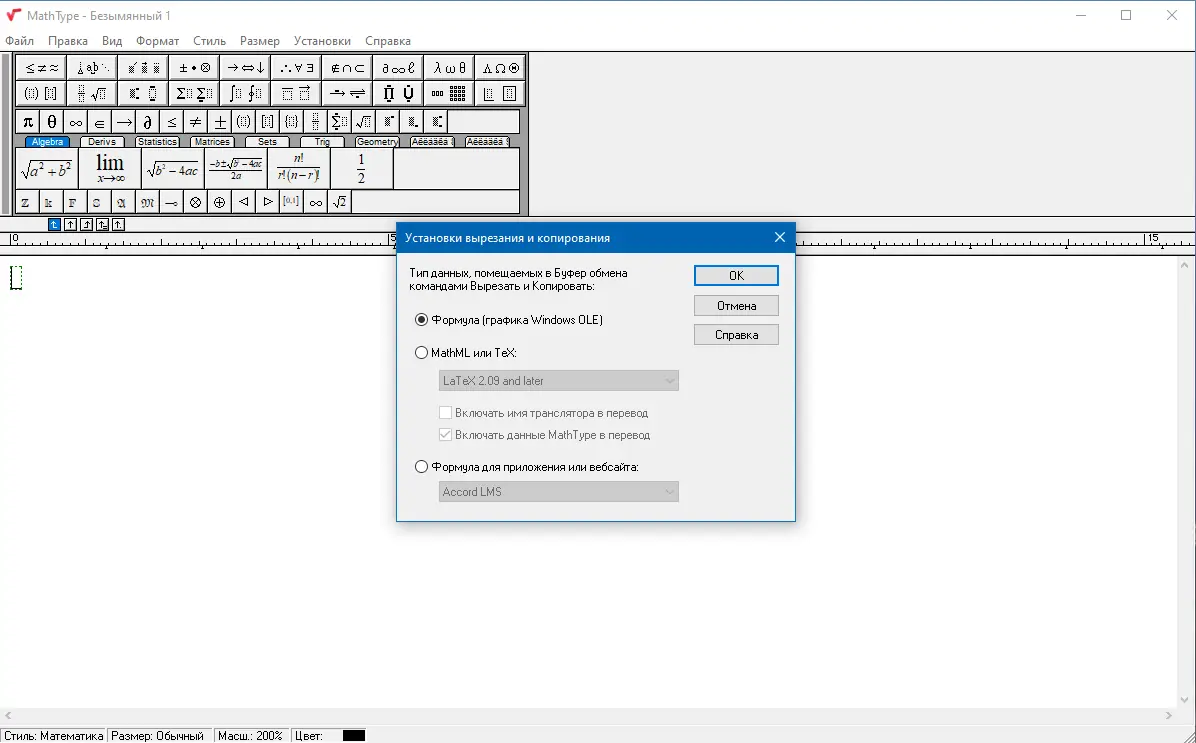Viewport: 1196px width, 743px height.
Task: Open the set theory symbols palette (∉ ∩ ⊂)
Action: click(347, 68)
